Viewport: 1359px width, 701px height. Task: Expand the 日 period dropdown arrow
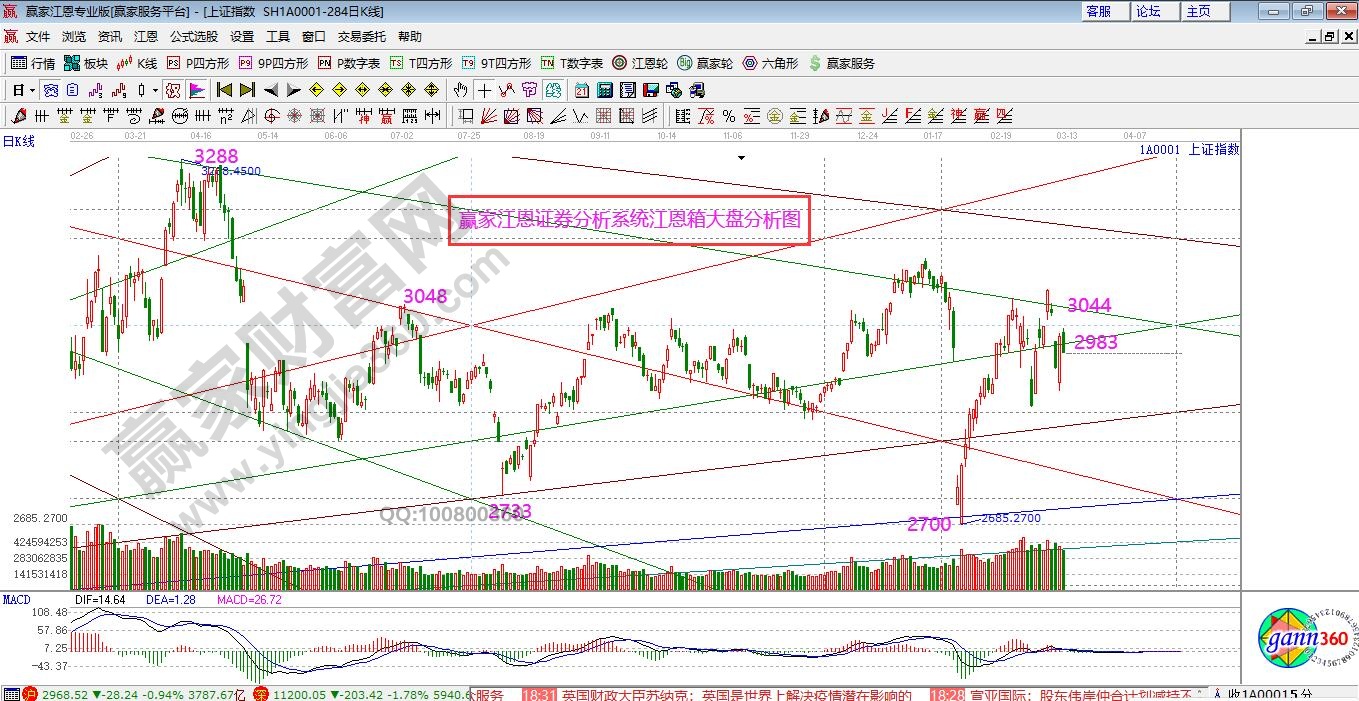click(32, 90)
